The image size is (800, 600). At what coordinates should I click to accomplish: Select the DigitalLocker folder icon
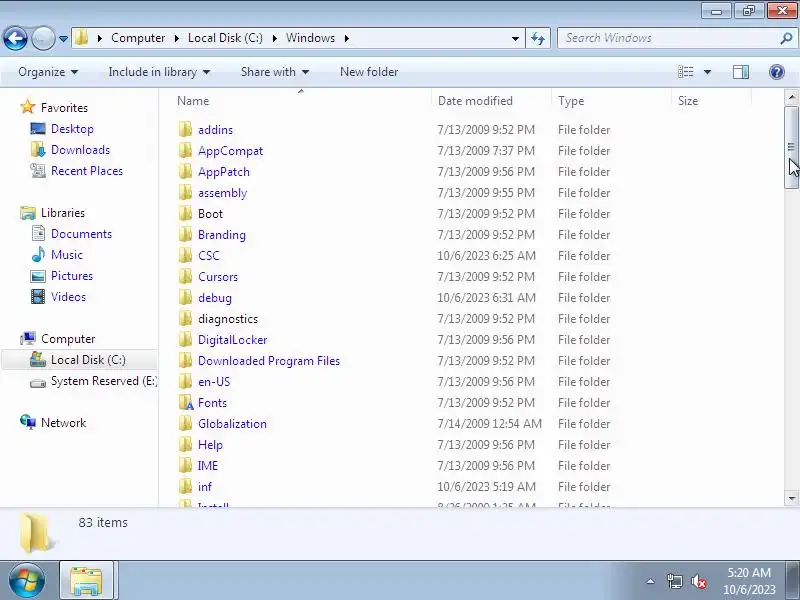(186, 339)
